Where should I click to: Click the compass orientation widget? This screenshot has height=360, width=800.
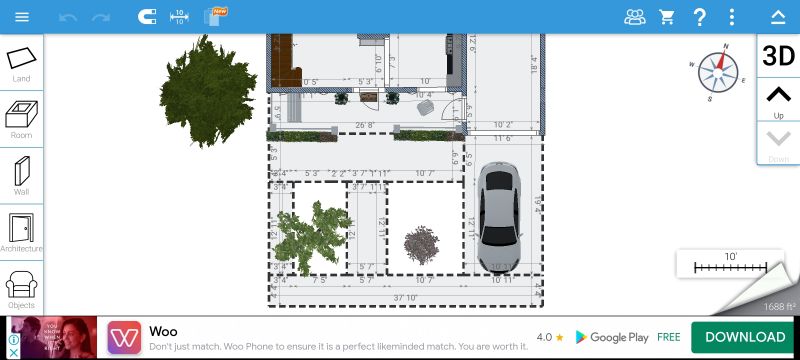point(718,72)
